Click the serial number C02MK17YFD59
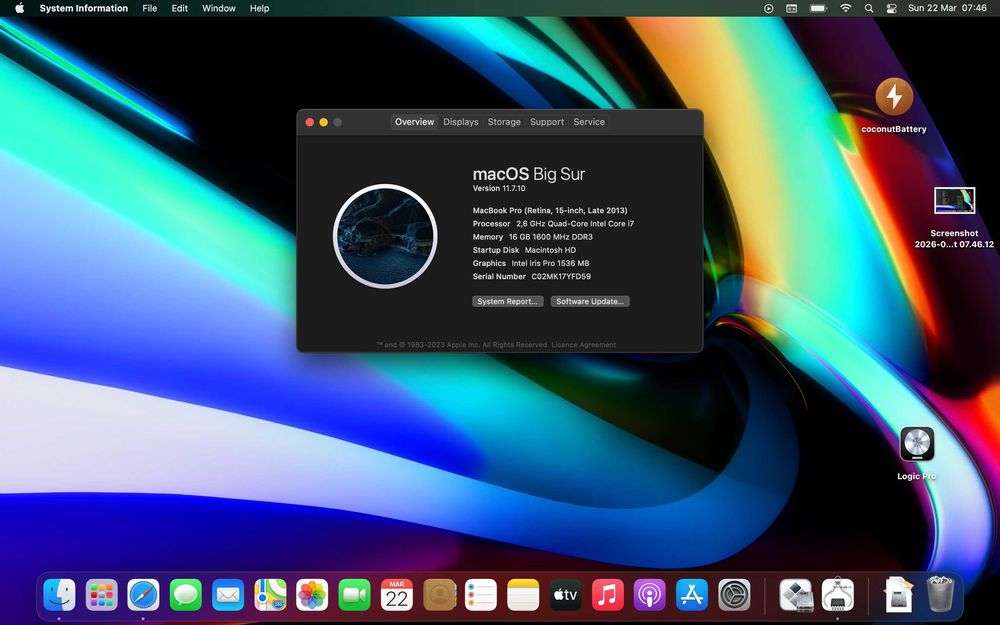The width and height of the screenshot is (1000, 625). [x=561, y=276]
